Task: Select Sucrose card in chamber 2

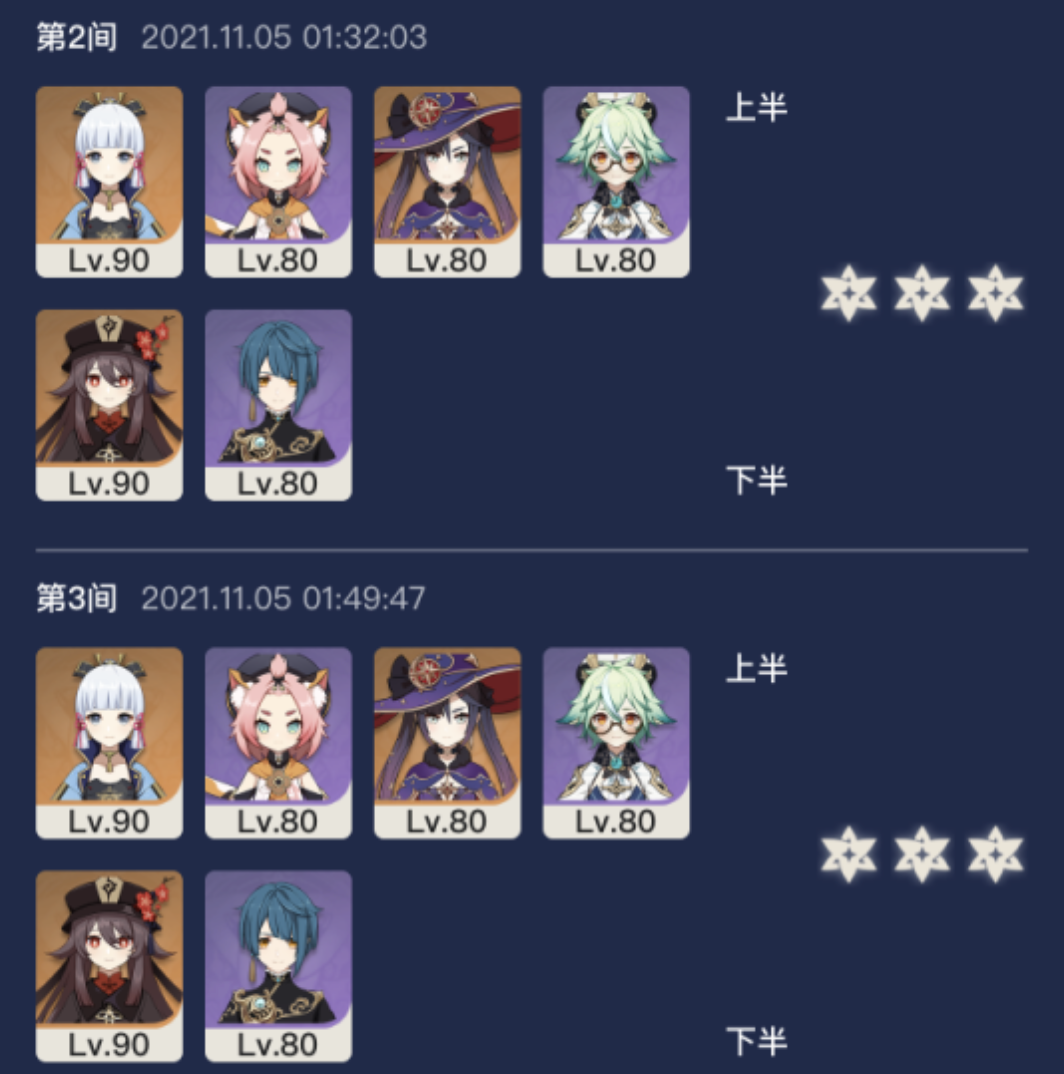Action: click(x=617, y=182)
